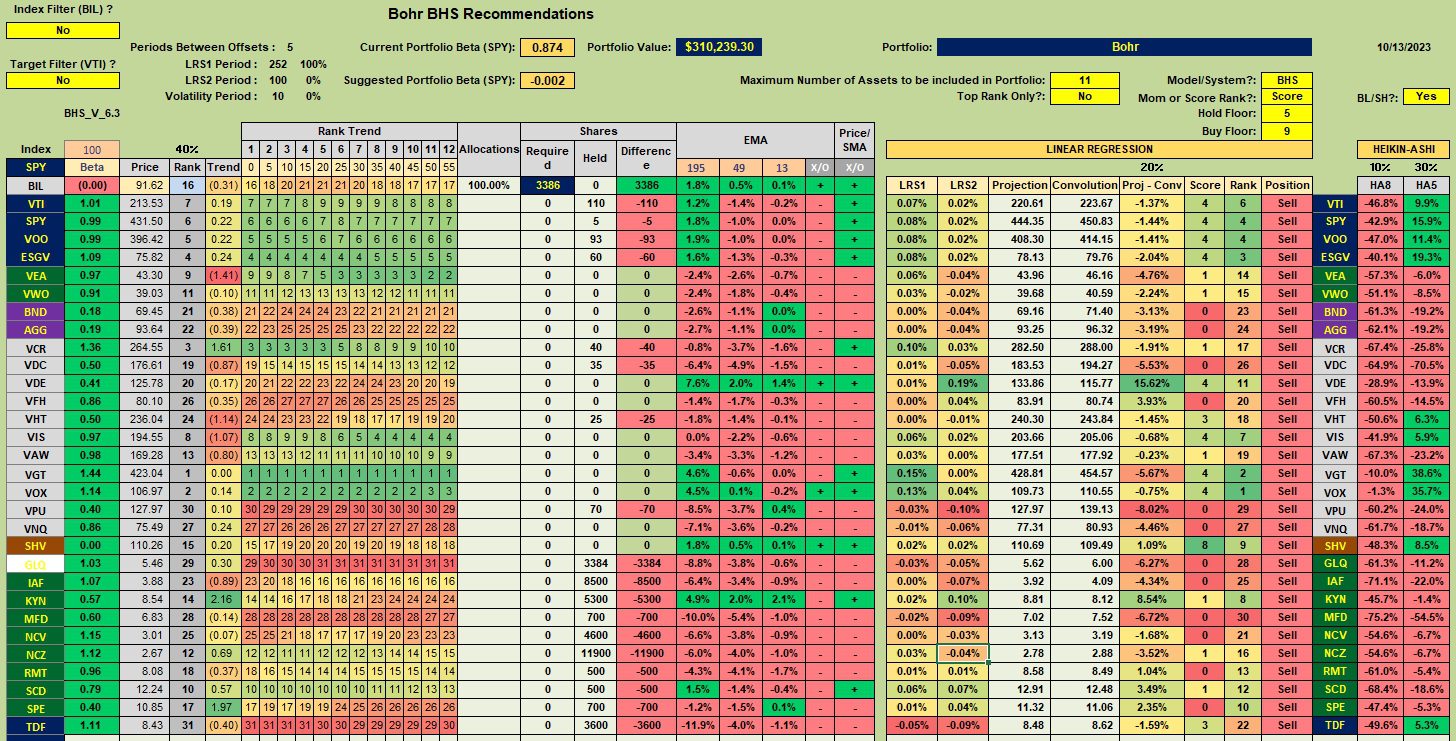Select the VDE Proj - Conv value 15.62%
Image resolution: width=1456 pixels, height=741 pixels.
pos(1152,383)
